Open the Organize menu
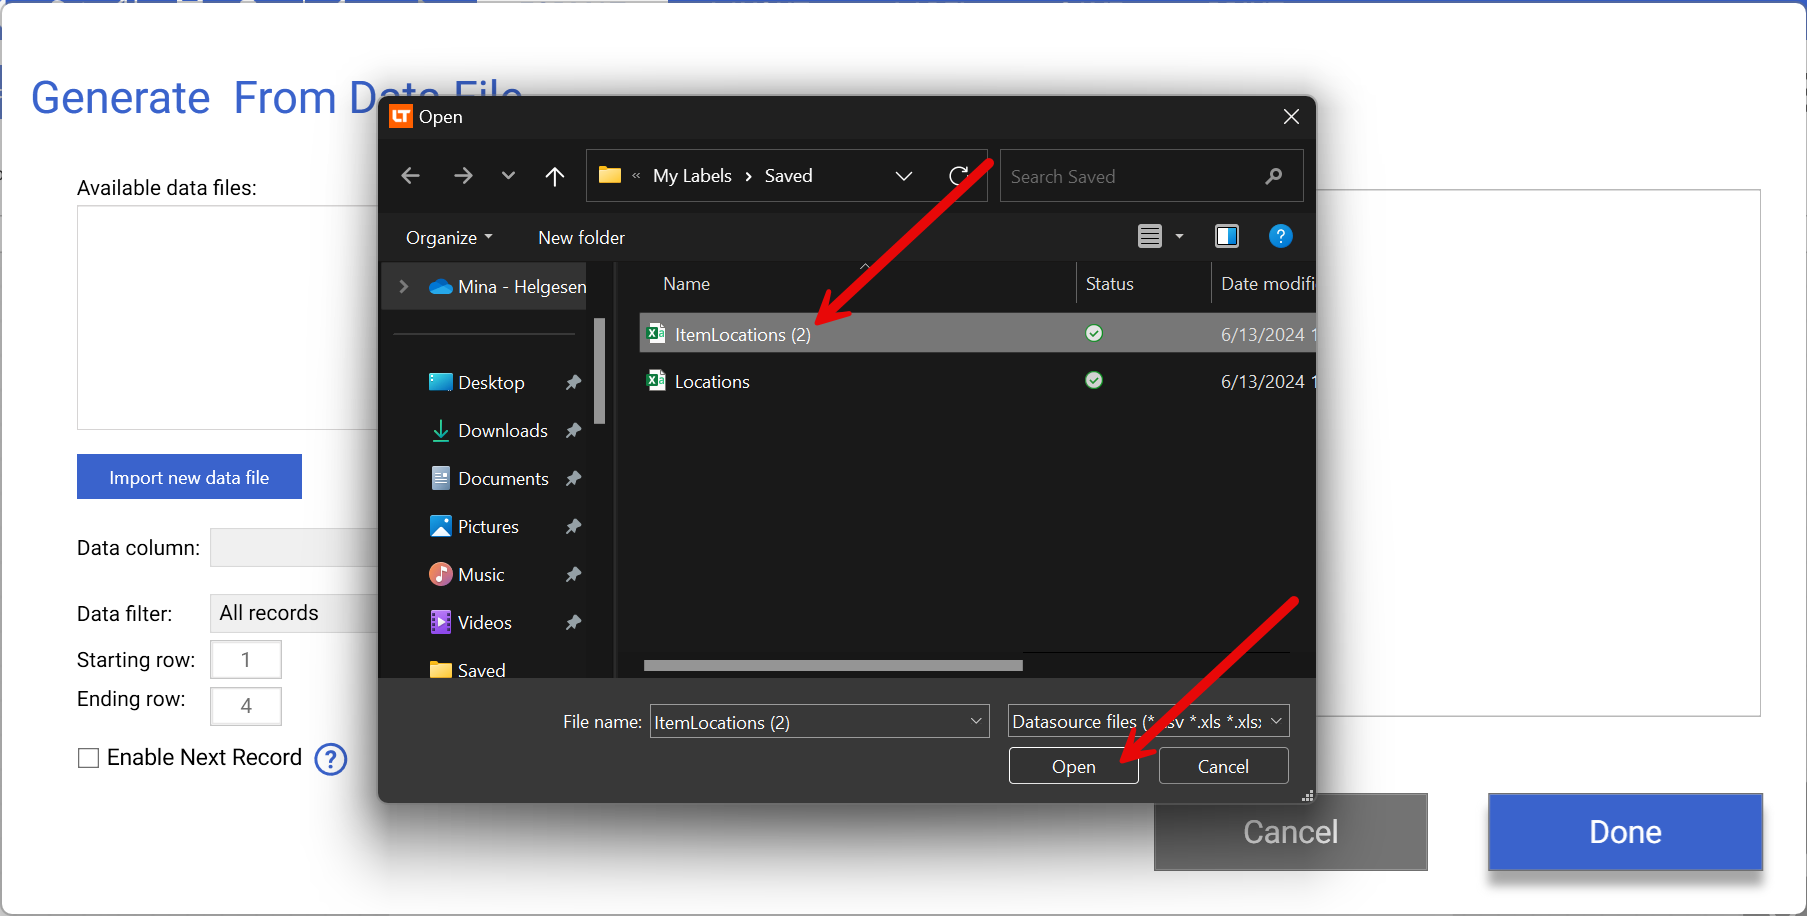Viewport: 1807px width, 916px height. tap(449, 238)
